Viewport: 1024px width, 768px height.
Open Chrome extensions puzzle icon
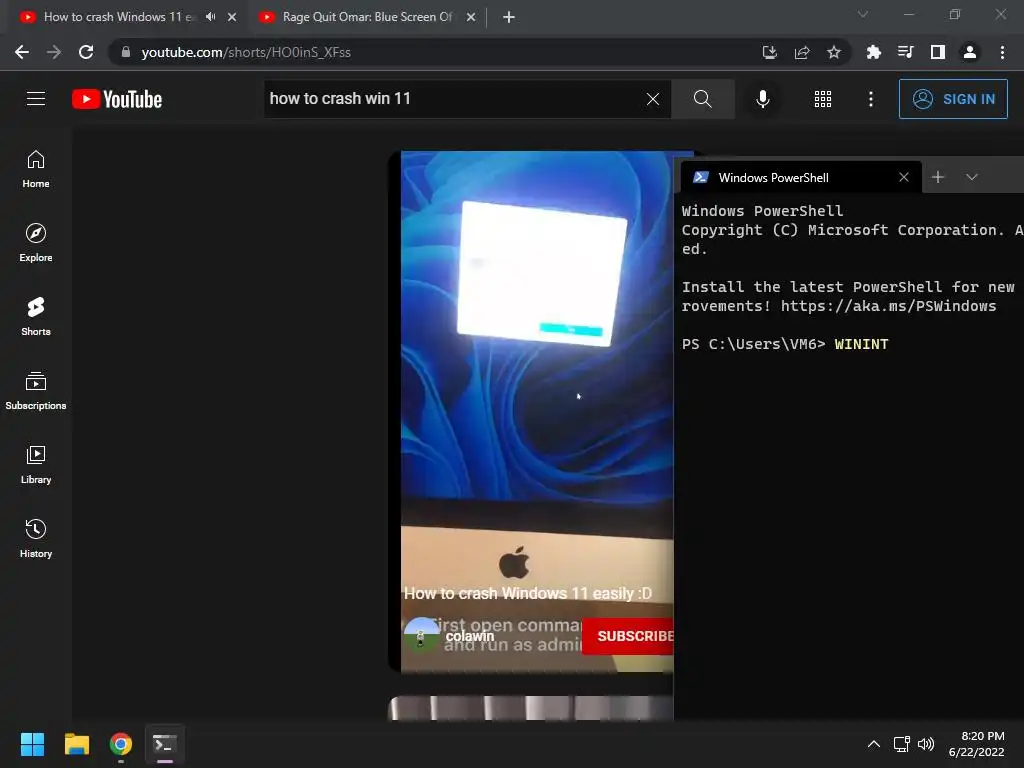(873, 52)
